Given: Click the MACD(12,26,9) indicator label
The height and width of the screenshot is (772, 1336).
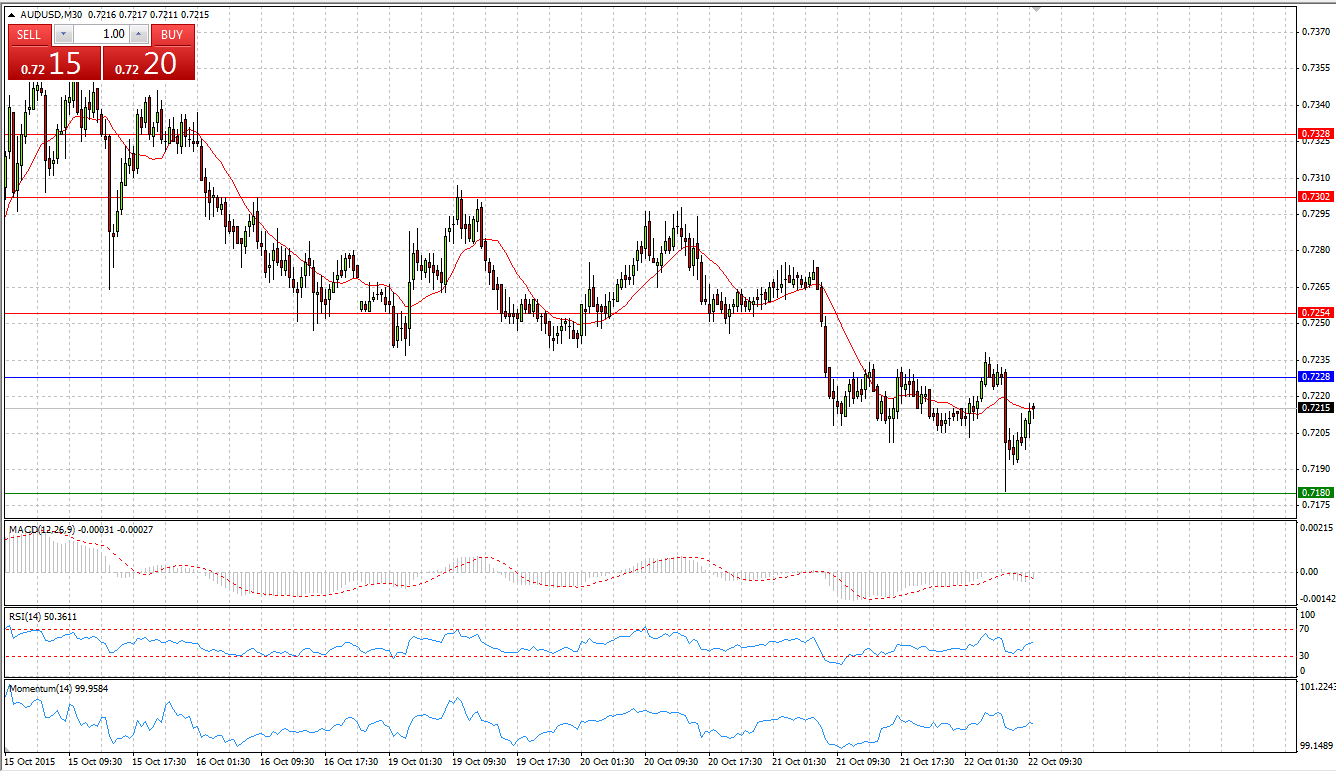Looking at the screenshot, I should 41,529.
